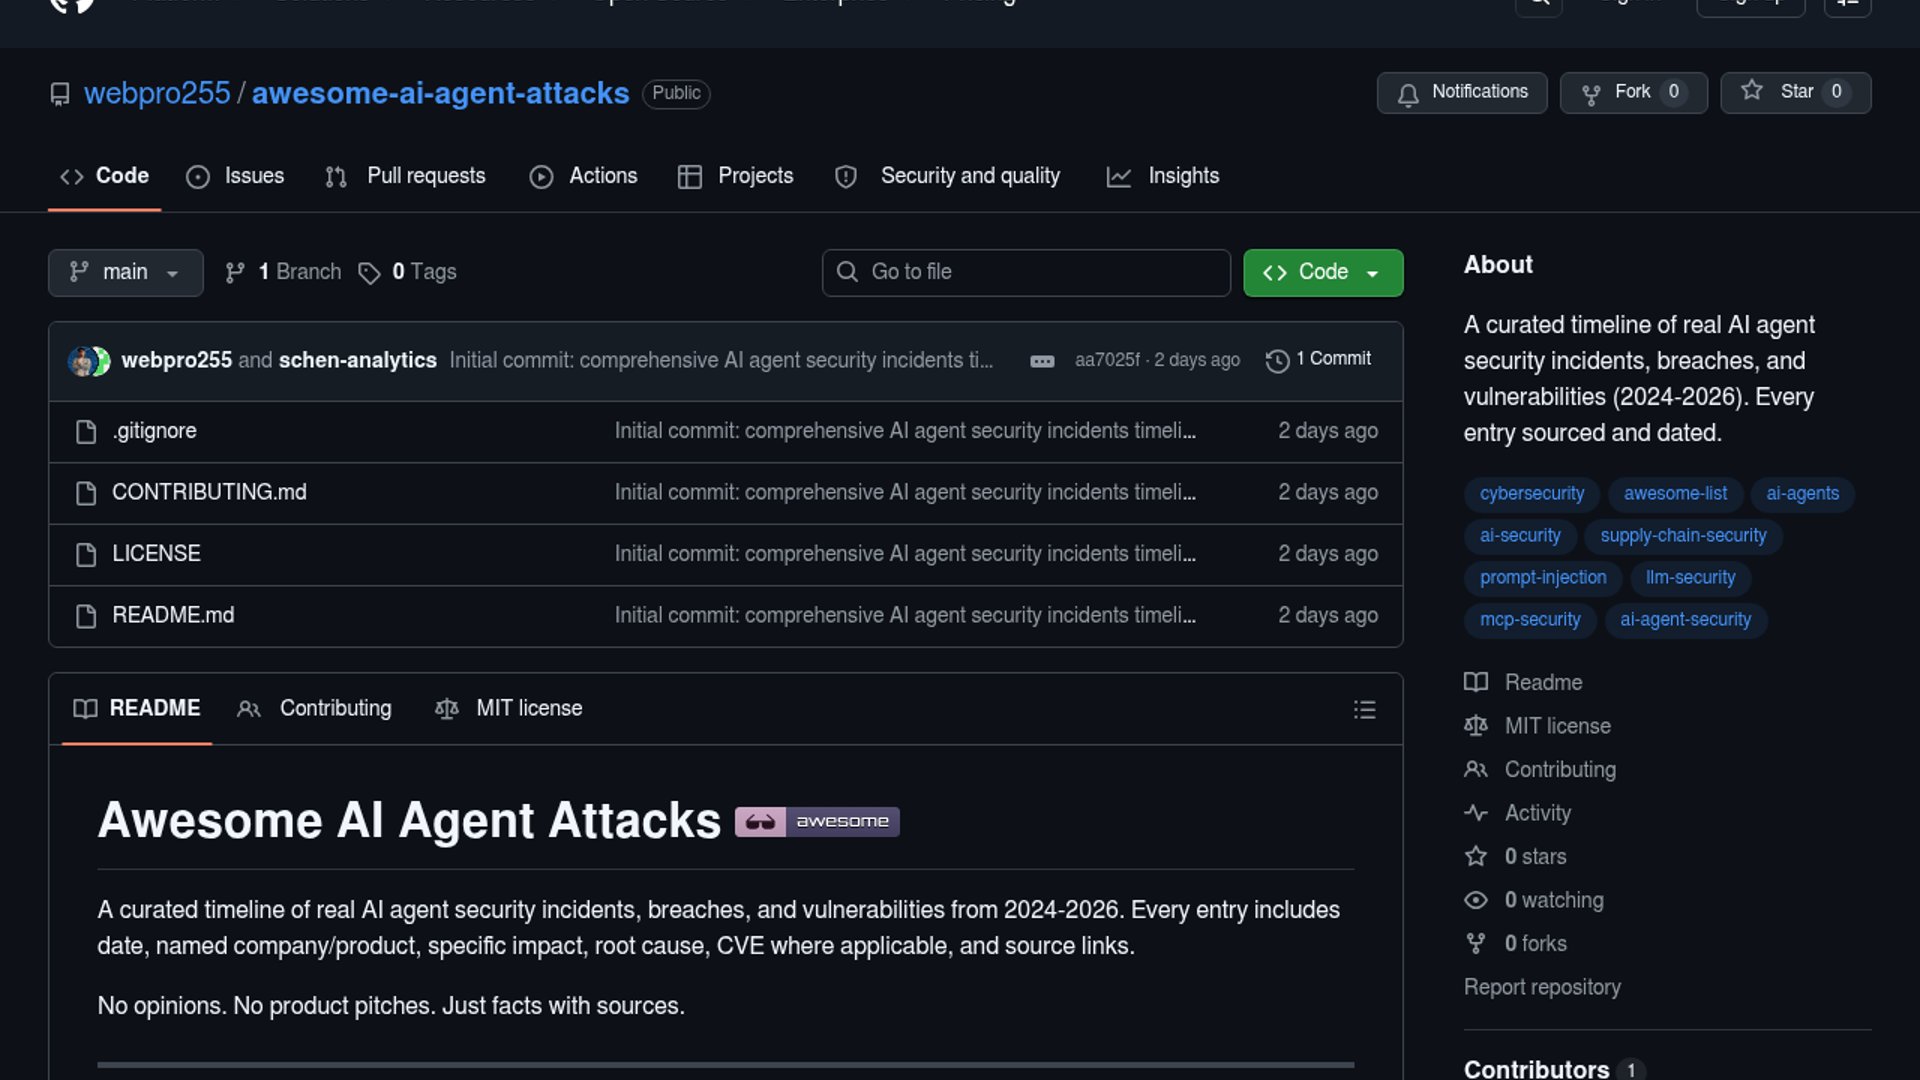The width and height of the screenshot is (1920, 1080).
Task: Expand the green Code dropdown
Action: click(1322, 273)
